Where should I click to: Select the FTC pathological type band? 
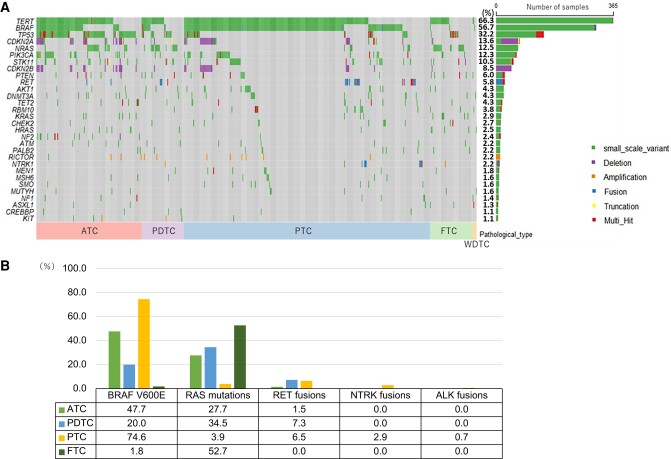[451, 231]
